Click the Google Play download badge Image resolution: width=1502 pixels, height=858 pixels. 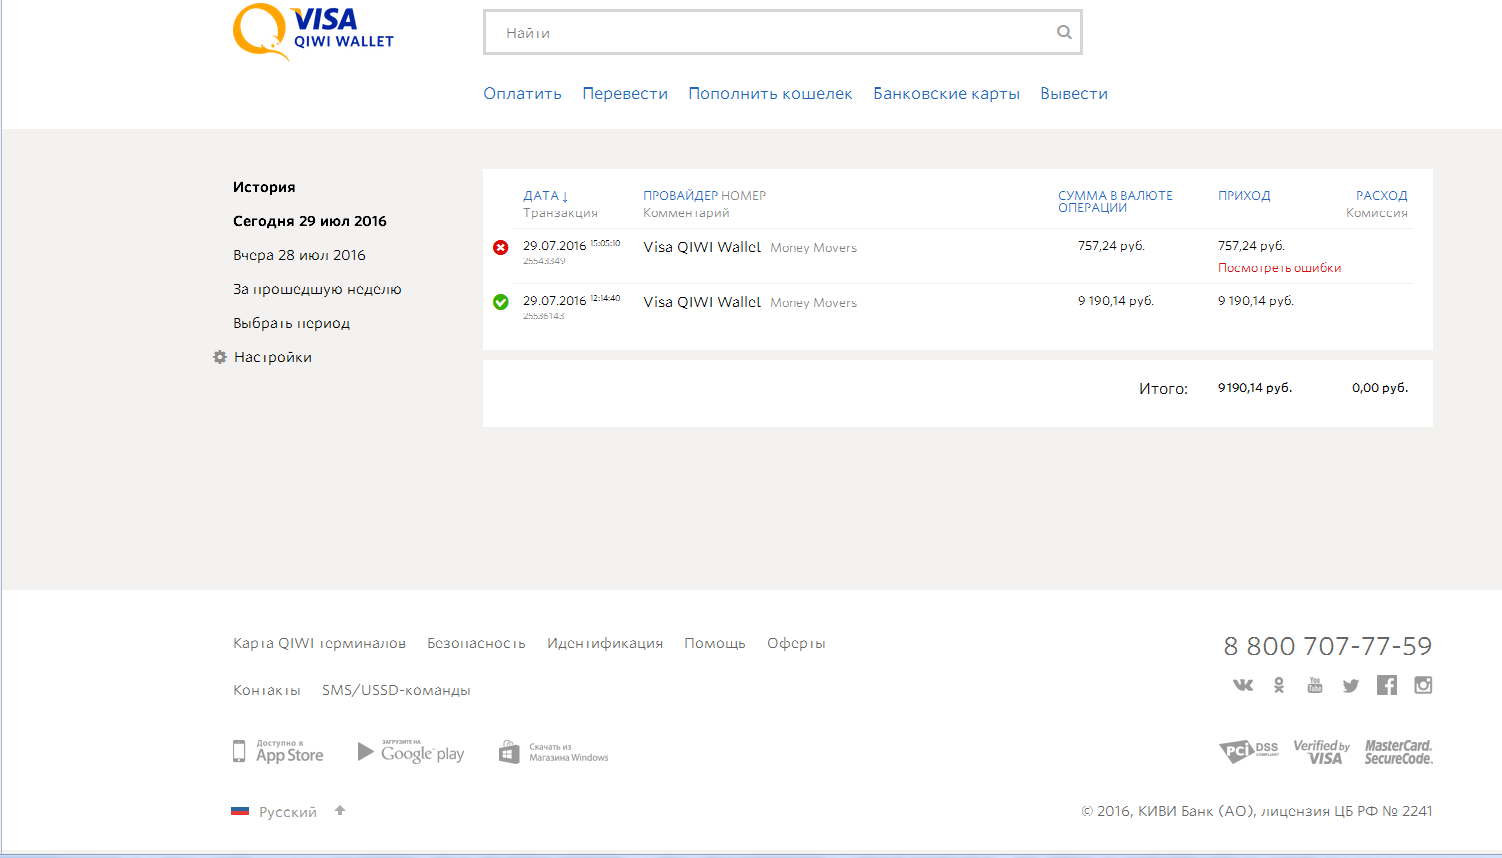pos(411,752)
